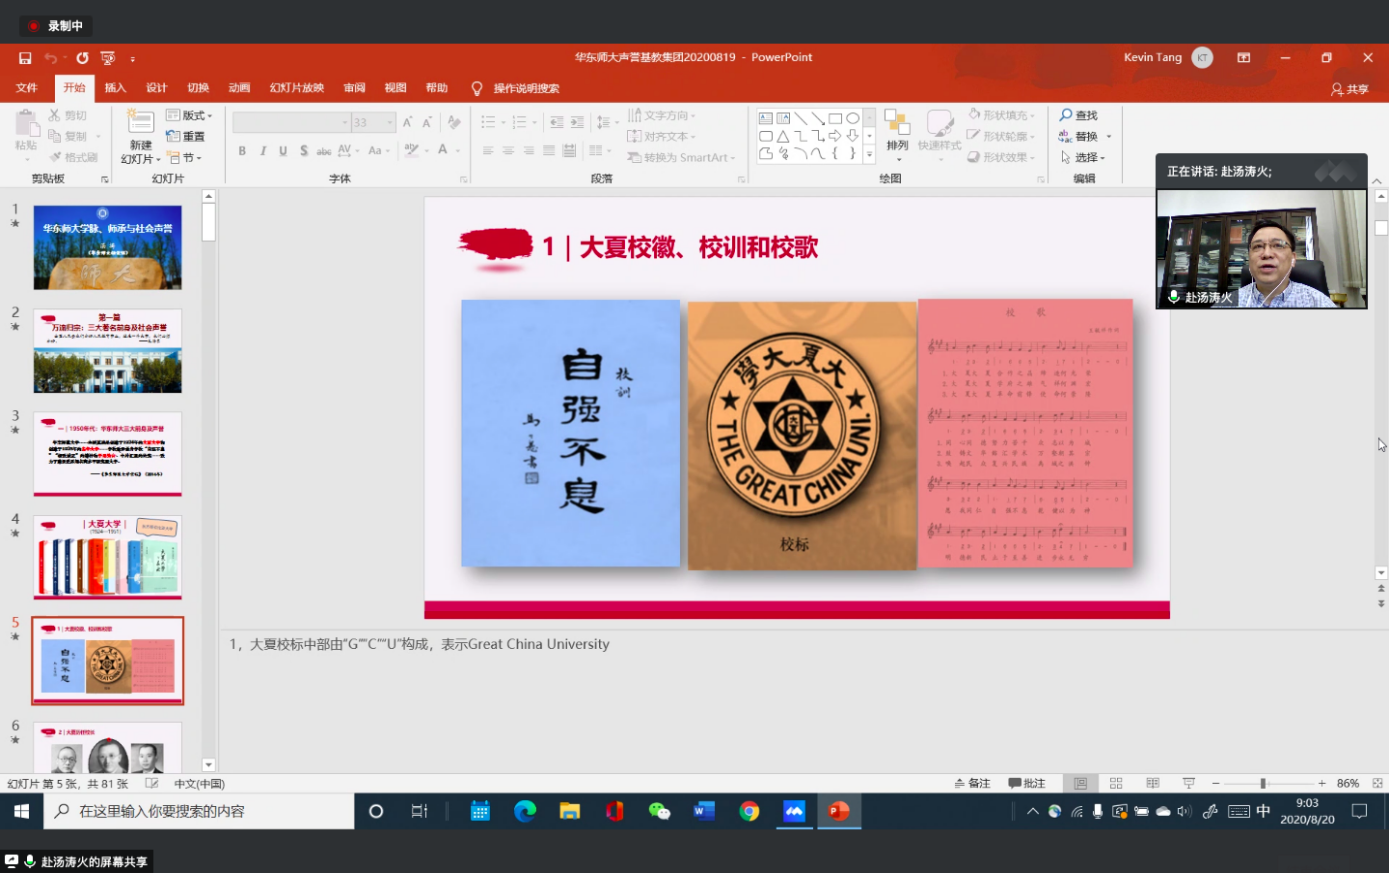Open the Insert ribbon tab
This screenshot has height=873, width=1389.
pos(115,88)
